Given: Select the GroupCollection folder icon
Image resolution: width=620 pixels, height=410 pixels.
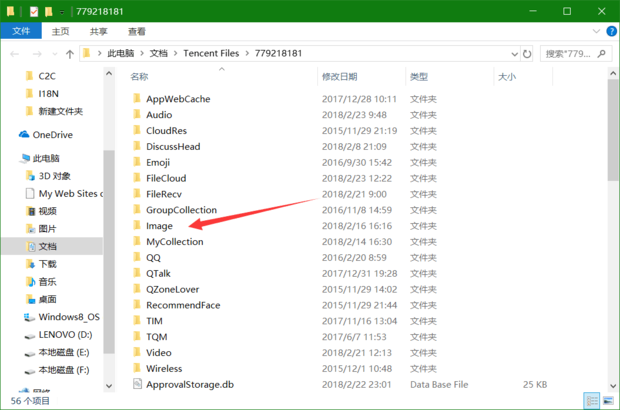Looking at the screenshot, I should [x=137, y=209].
